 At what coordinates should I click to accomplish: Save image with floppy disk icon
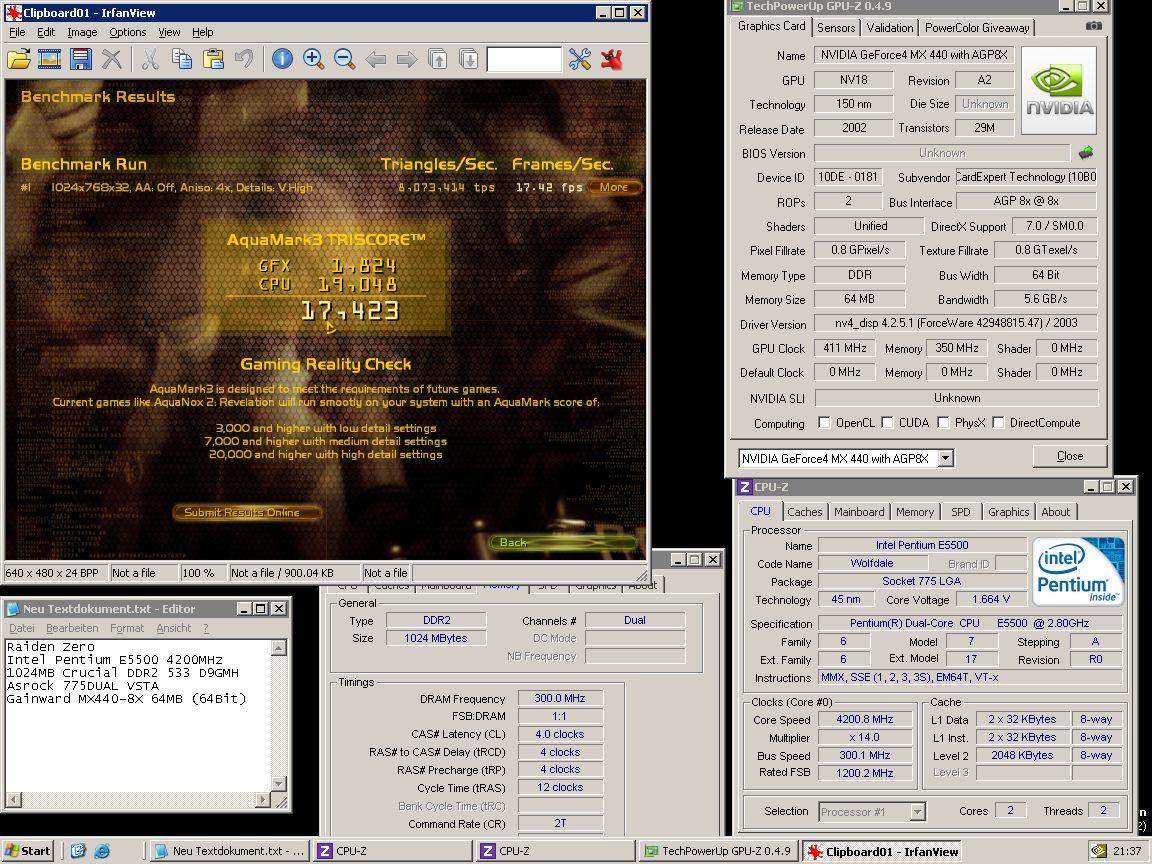click(80, 59)
